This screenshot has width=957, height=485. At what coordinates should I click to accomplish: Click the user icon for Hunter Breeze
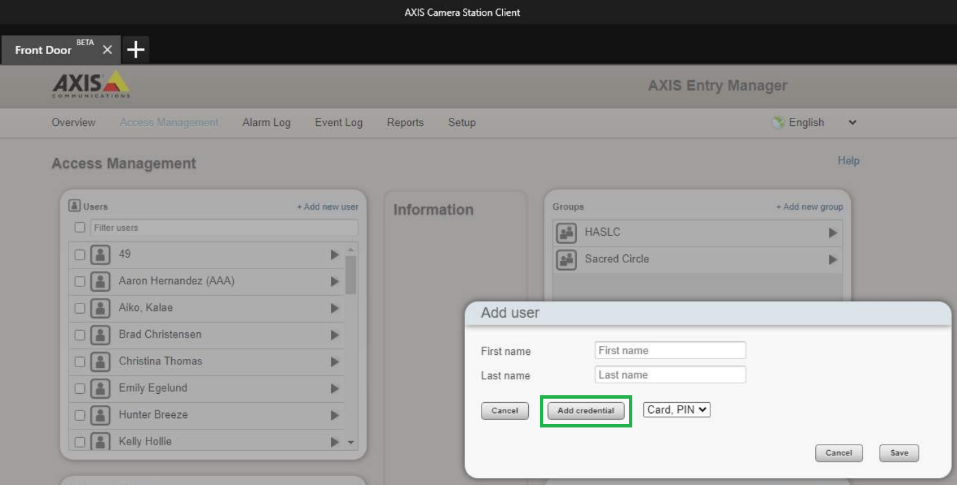(100, 415)
